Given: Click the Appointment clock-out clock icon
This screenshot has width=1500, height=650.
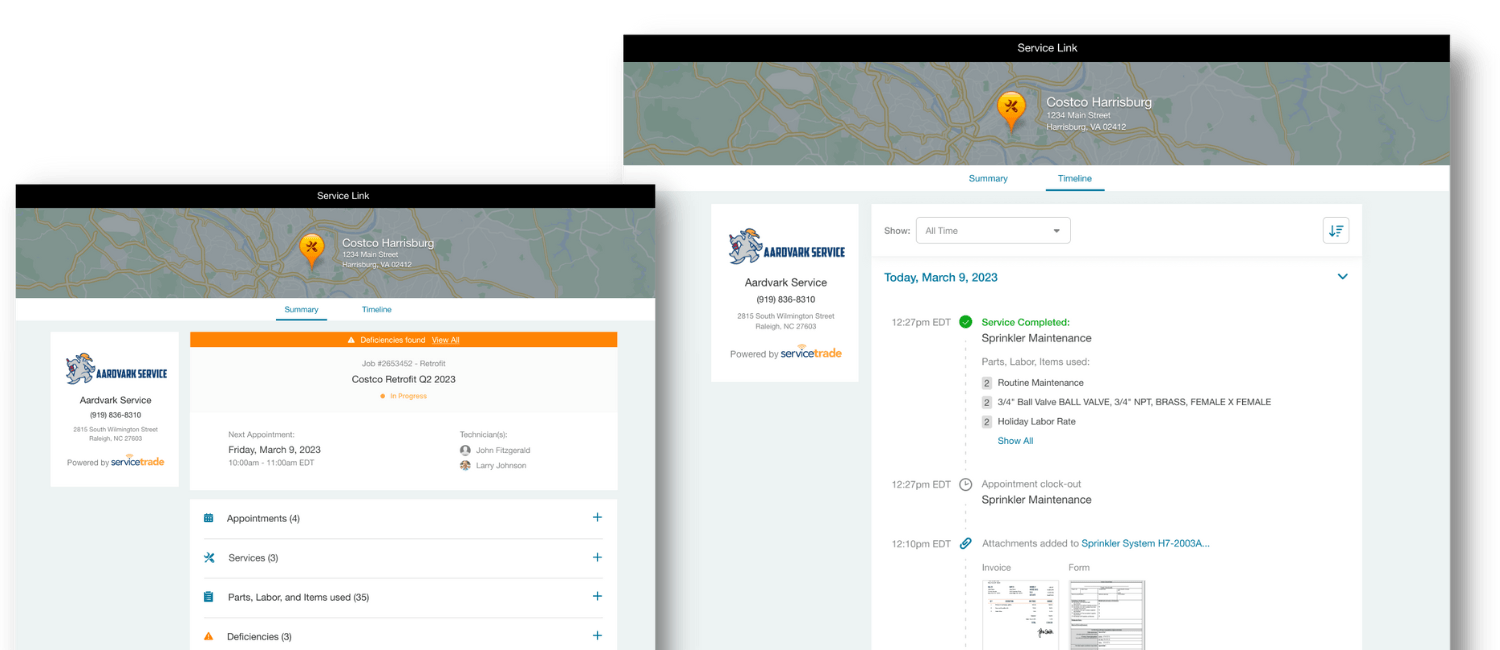Looking at the screenshot, I should 965,484.
